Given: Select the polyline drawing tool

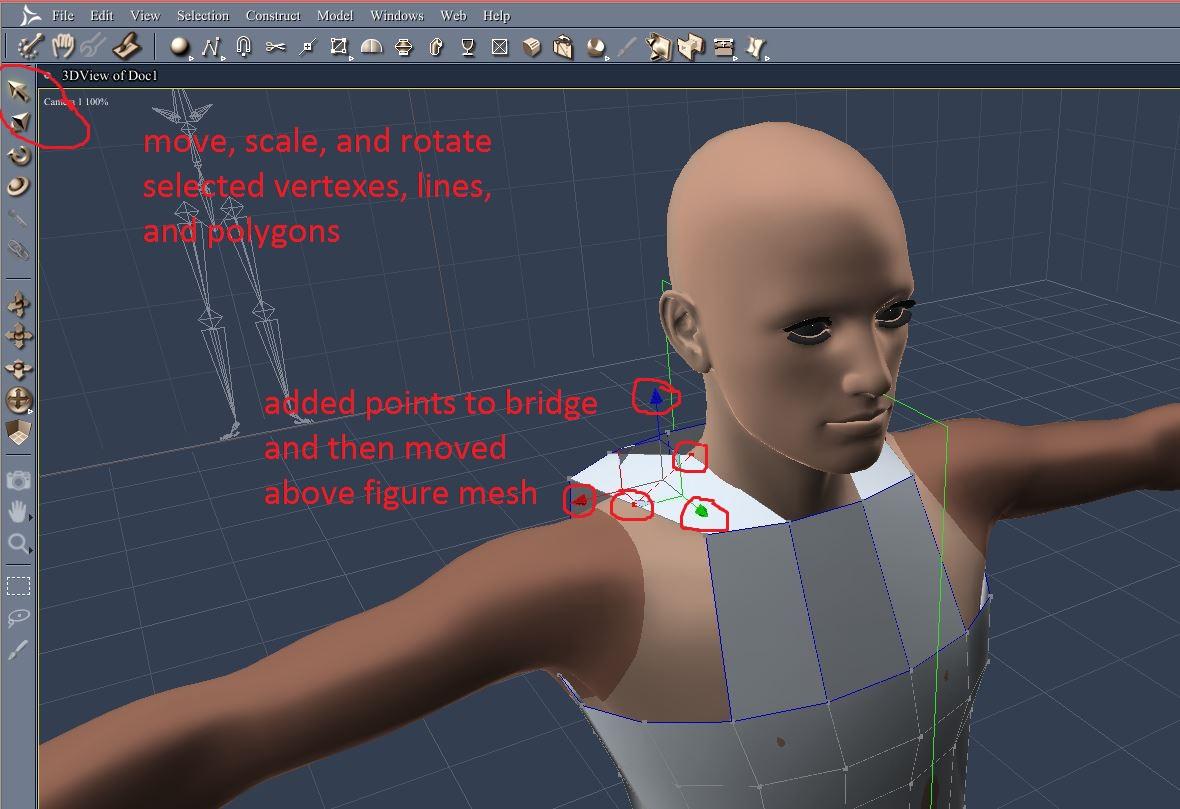Looking at the screenshot, I should [211, 47].
